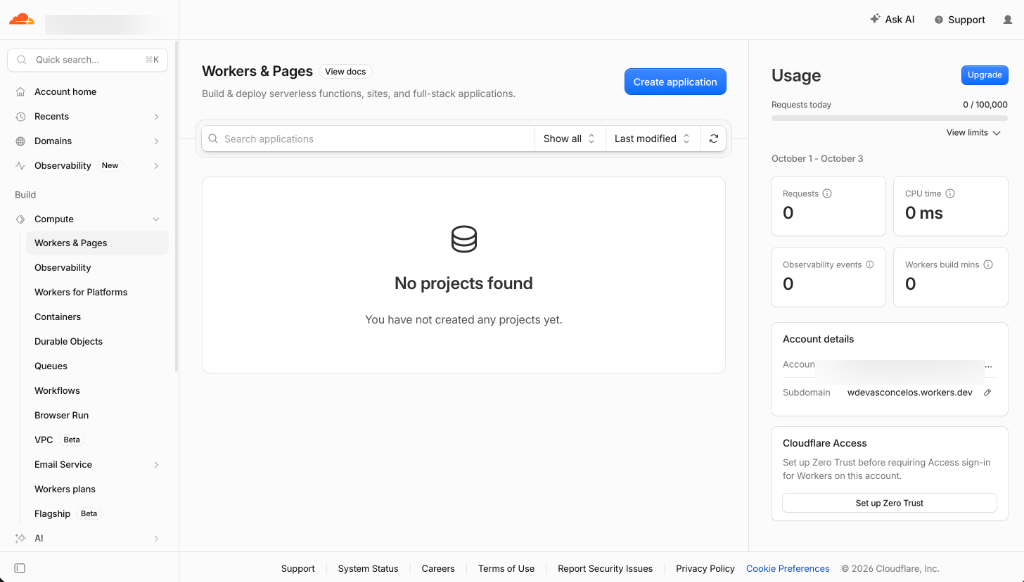The image size is (1024, 582).
Task: Expand the AI section
Action: (x=156, y=539)
